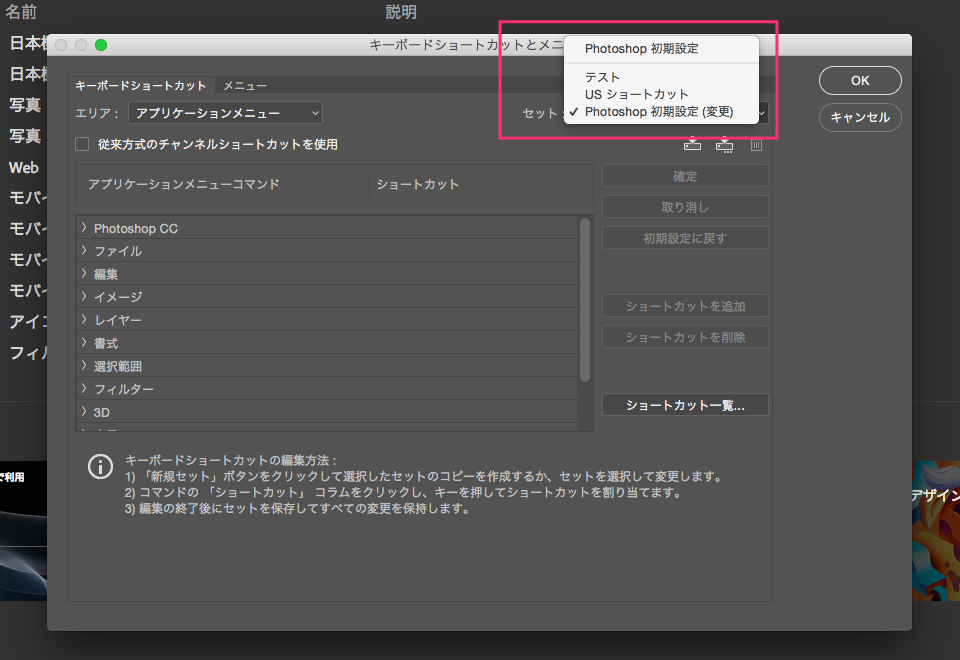Viewport: 960px width, 660px height.
Task: Click the 確定 button
Action: [x=685, y=176]
